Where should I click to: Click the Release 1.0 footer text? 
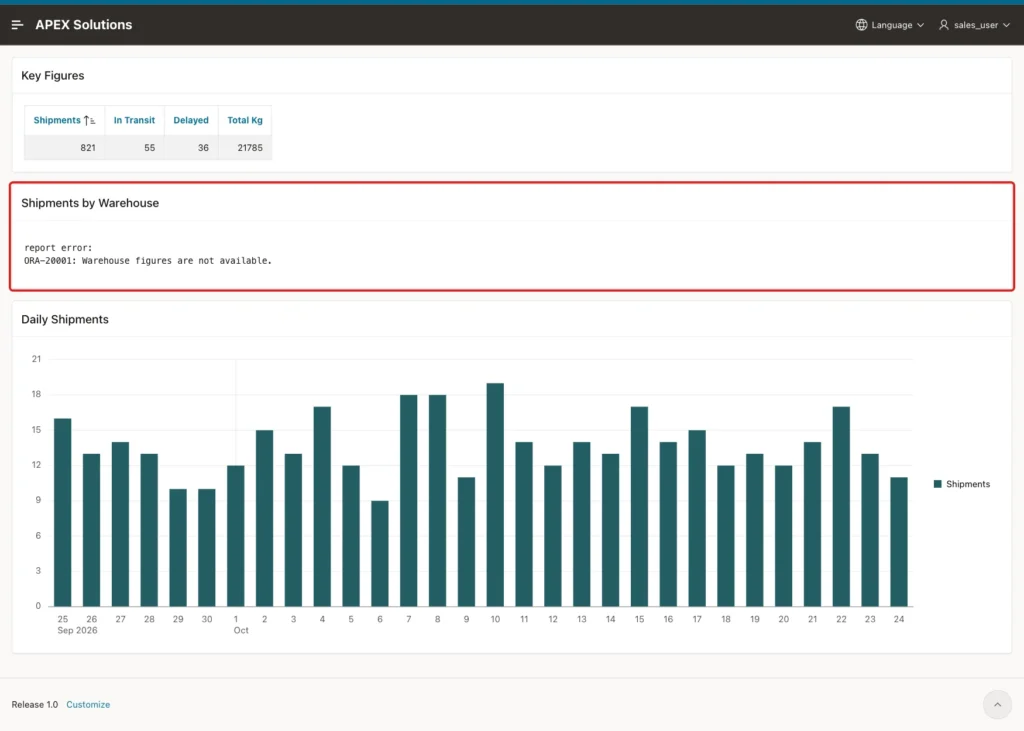coord(35,704)
